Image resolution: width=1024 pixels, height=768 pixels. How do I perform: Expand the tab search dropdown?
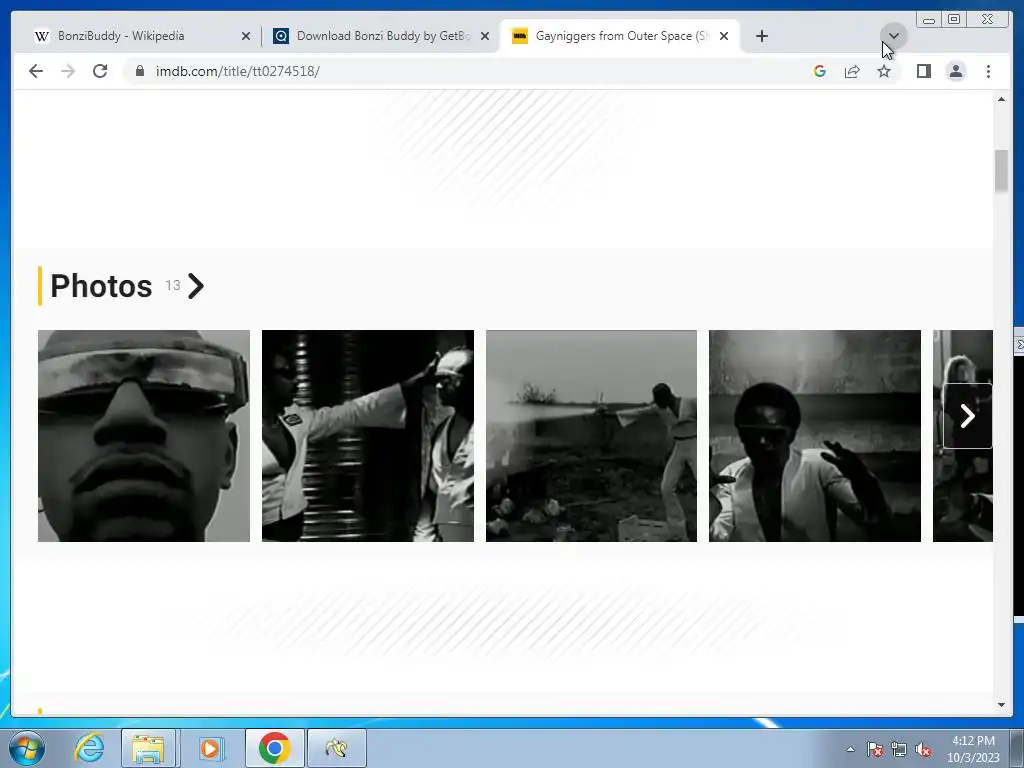click(894, 36)
